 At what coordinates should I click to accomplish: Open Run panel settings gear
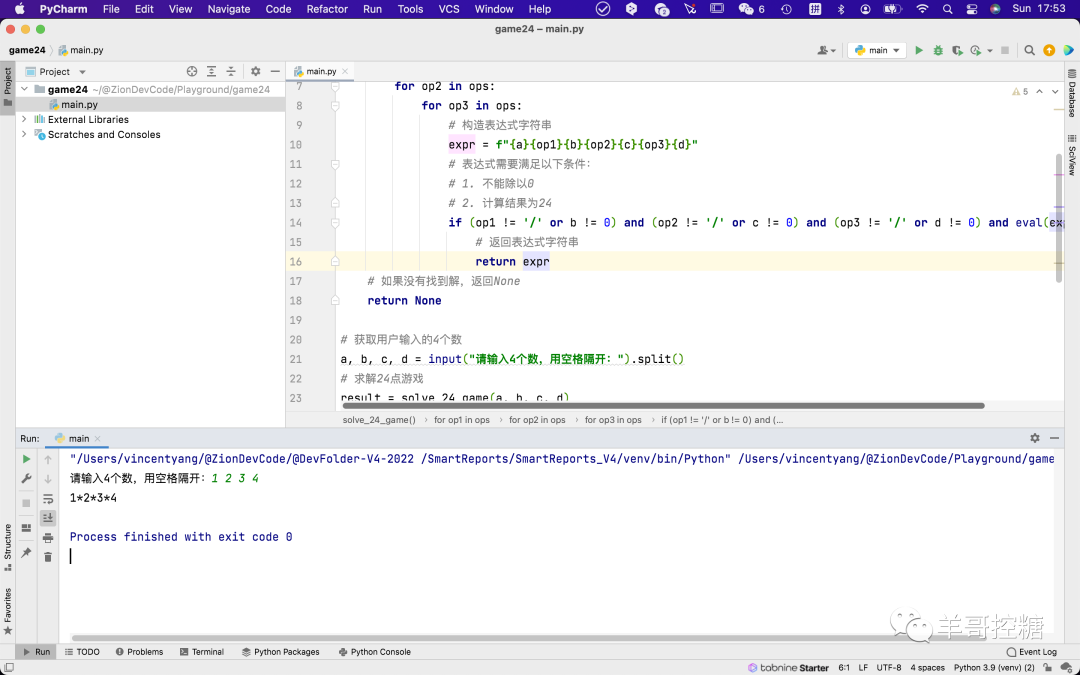1035,438
